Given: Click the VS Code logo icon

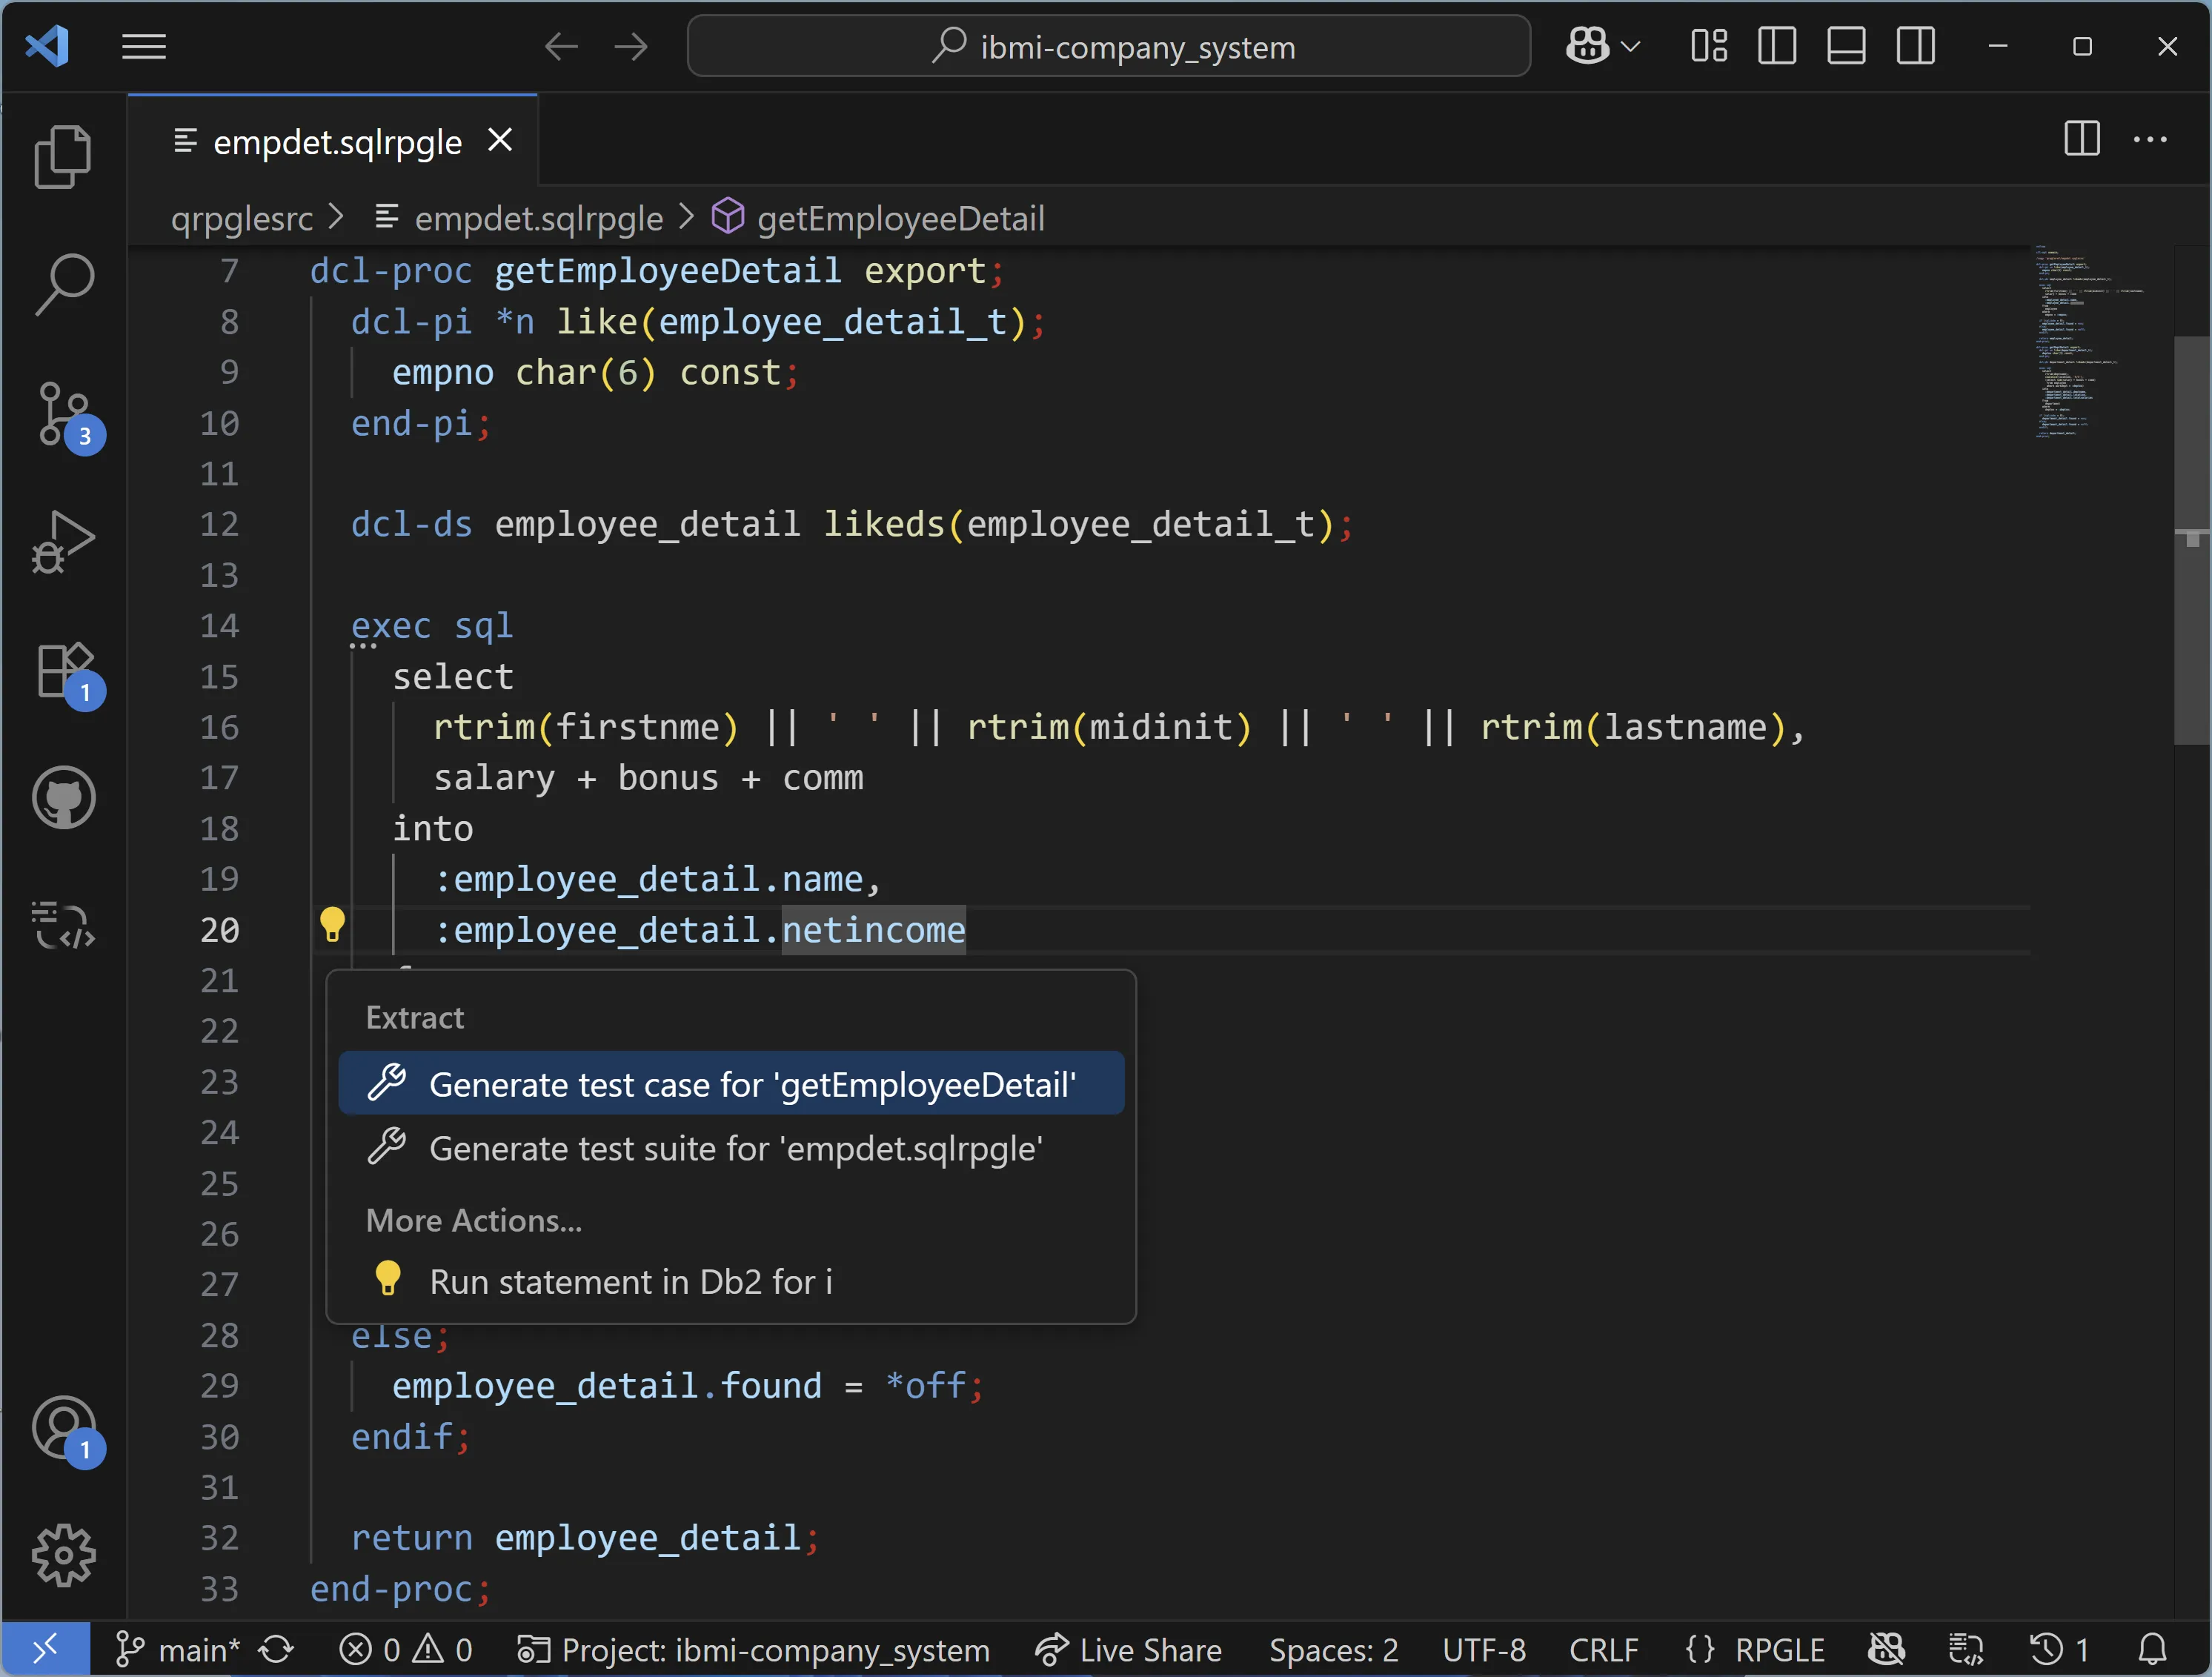Looking at the screenshot, I should (x=47, y=46).
